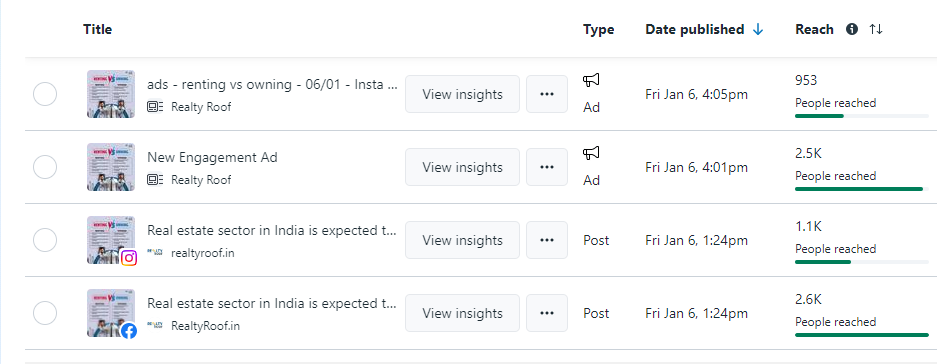Click the Reach info icon

tap(852, 29)
